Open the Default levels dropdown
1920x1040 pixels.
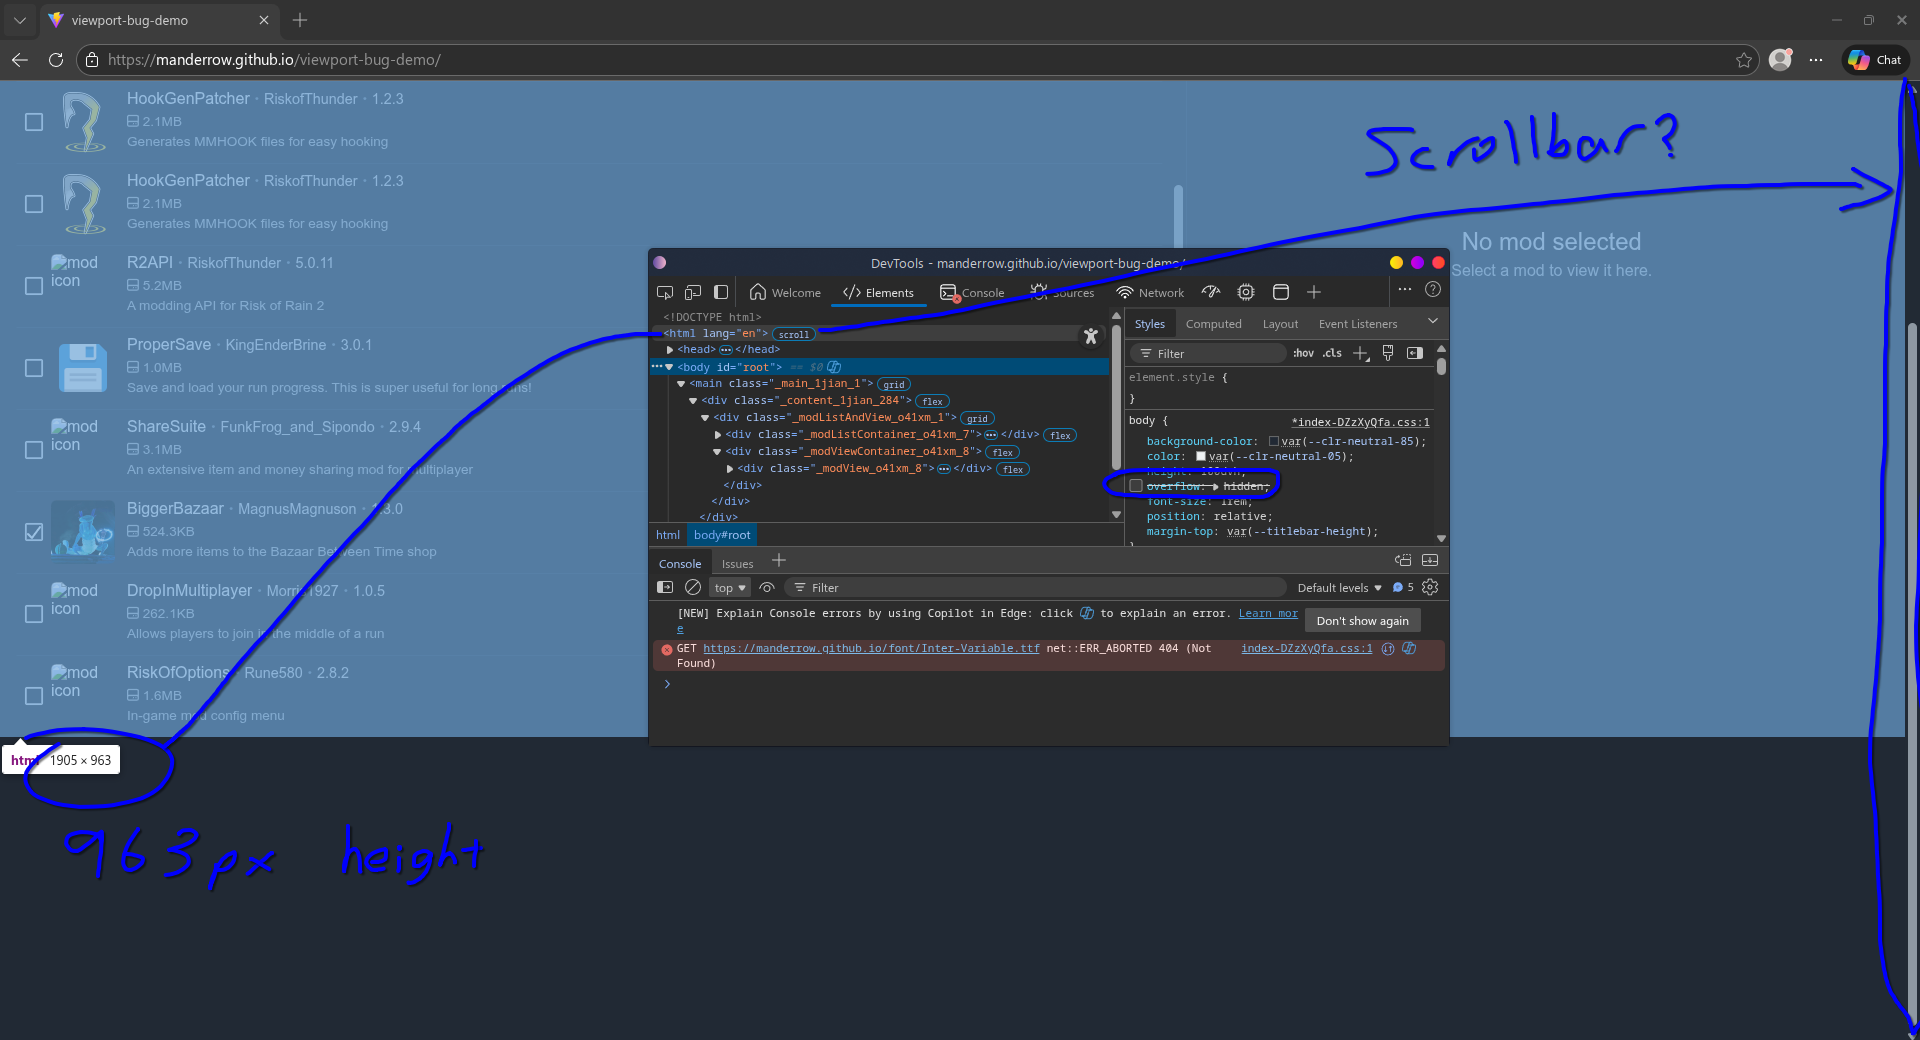1339,588
